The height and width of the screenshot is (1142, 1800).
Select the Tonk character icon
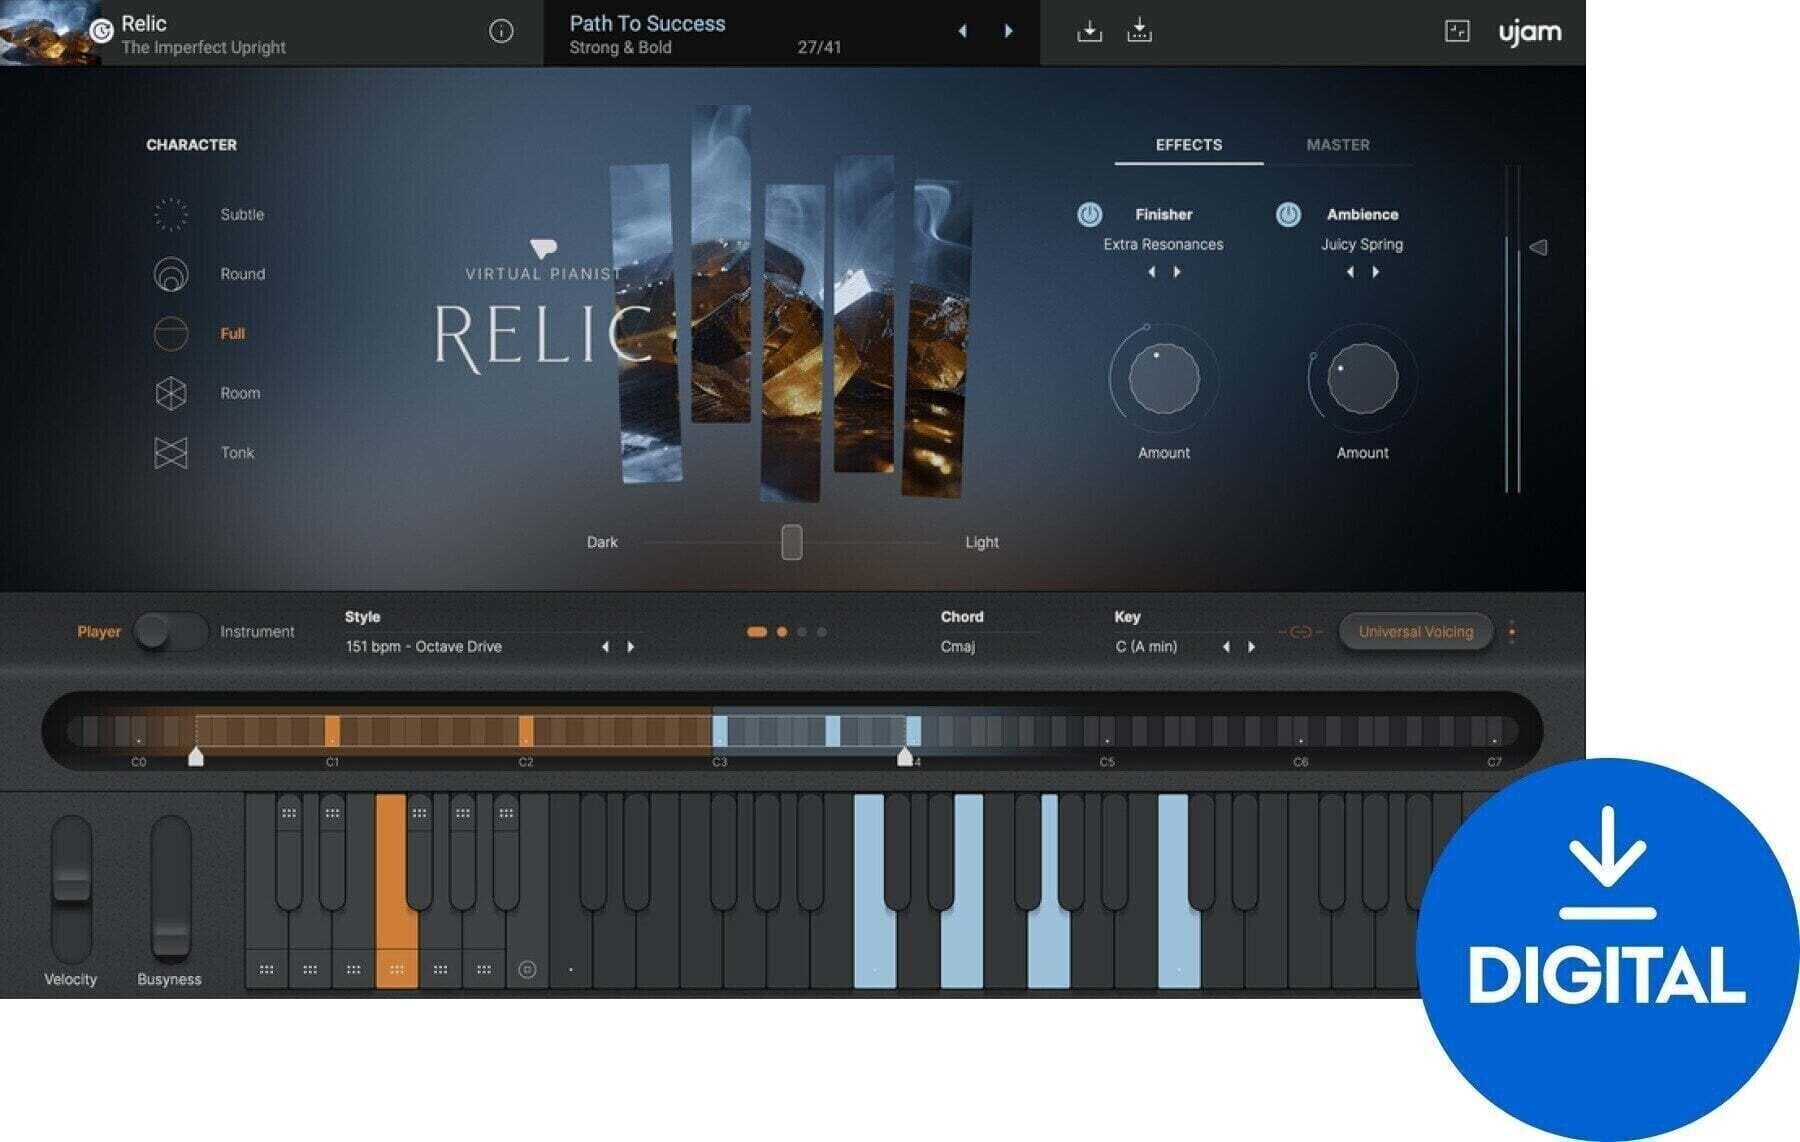pos(171,453)
